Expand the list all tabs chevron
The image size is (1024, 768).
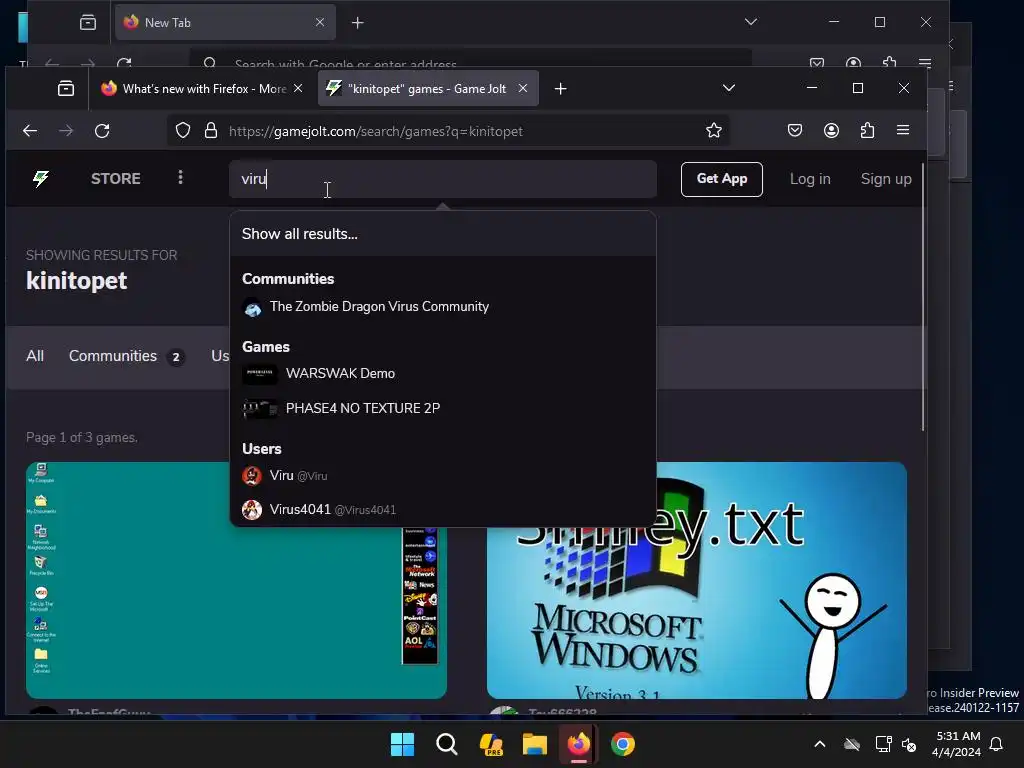(x=729, y=88)
